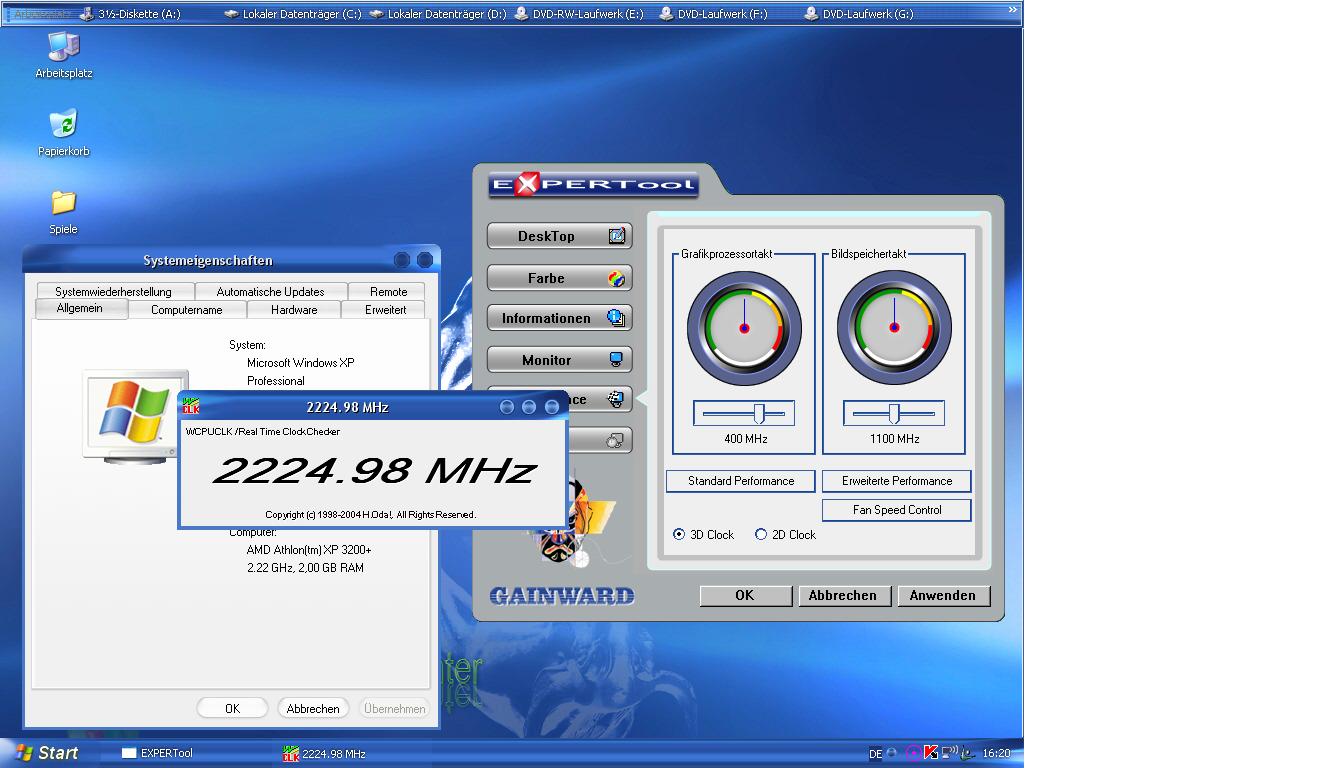Open the Spiele folder on desktop
The height and width of the screenshot is (768, 1338).
[x=63, y=212]
